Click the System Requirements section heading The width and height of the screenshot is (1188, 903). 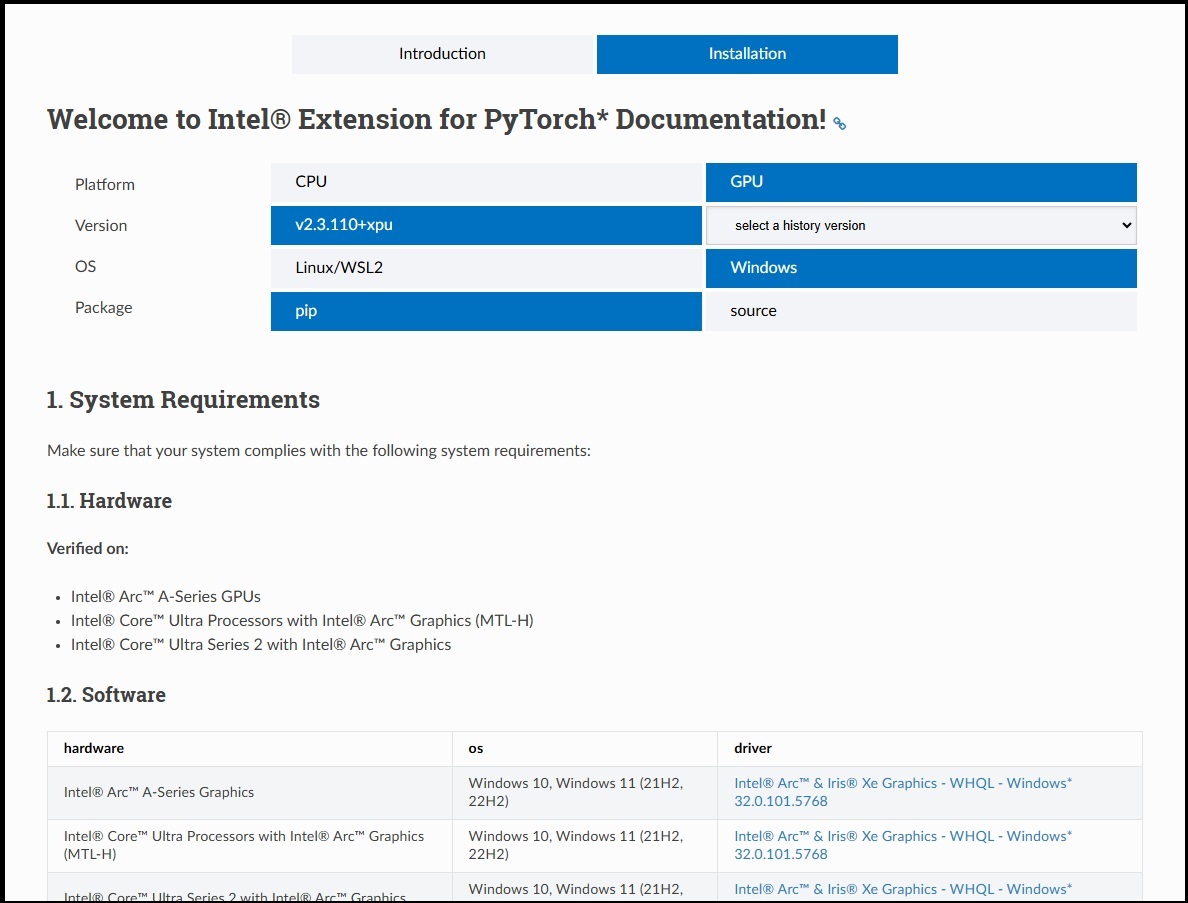click(183, 399)
